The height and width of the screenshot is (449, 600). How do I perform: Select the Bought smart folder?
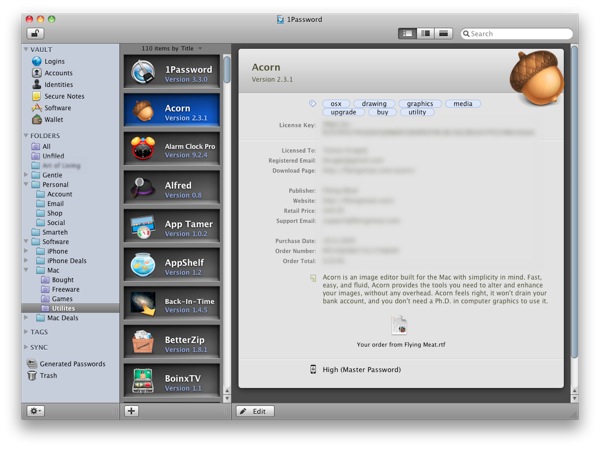pos(57,279)
